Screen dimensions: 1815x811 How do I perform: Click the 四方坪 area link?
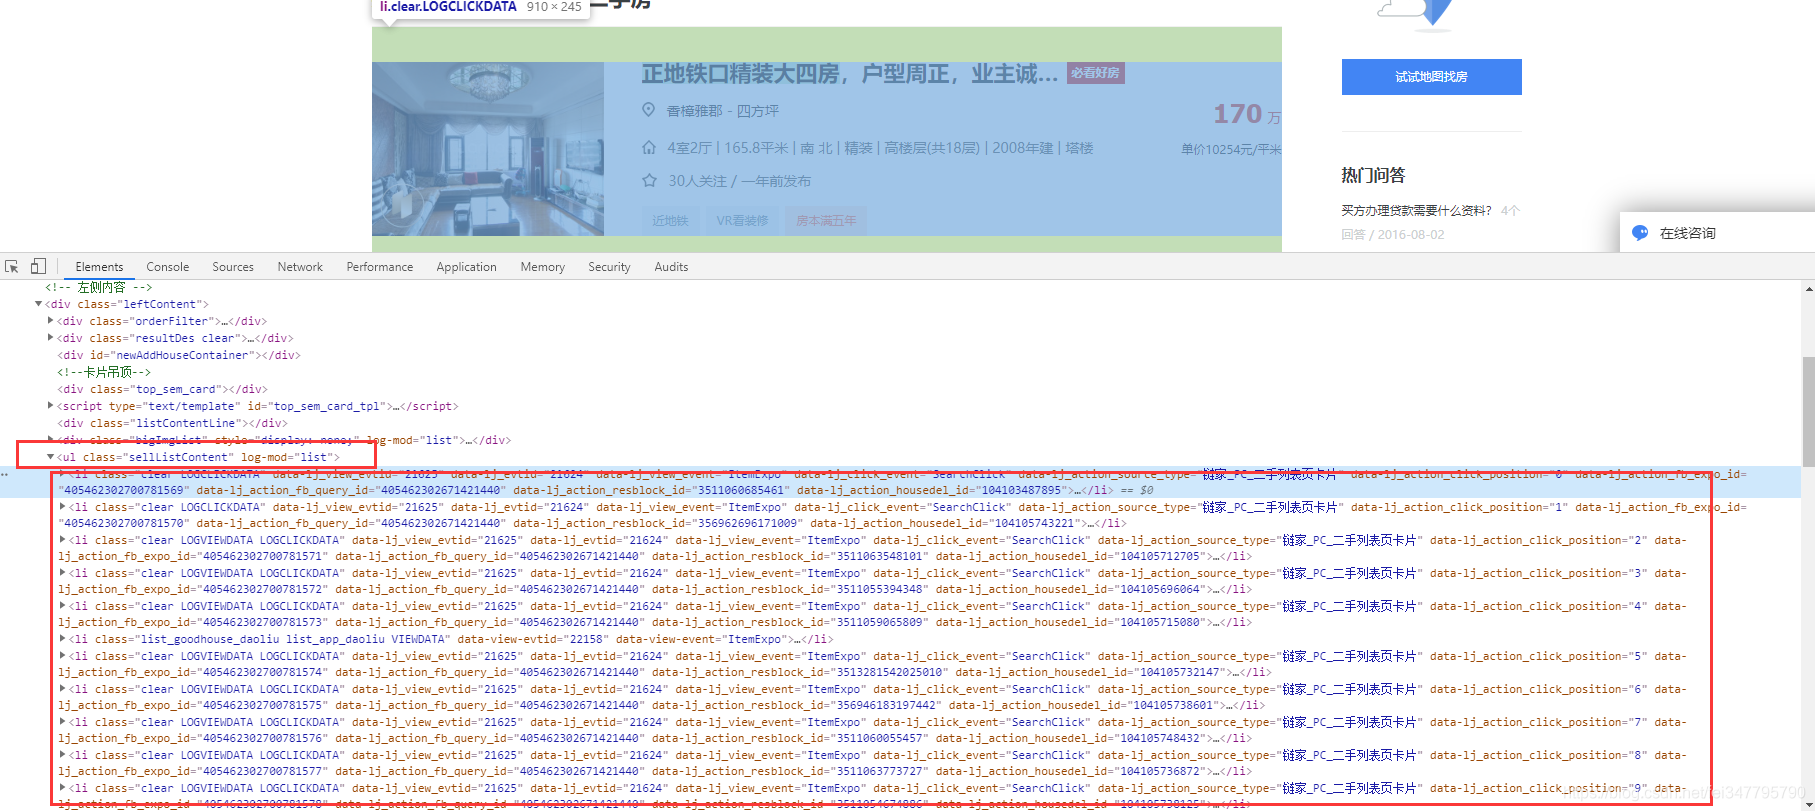(757, 111)
